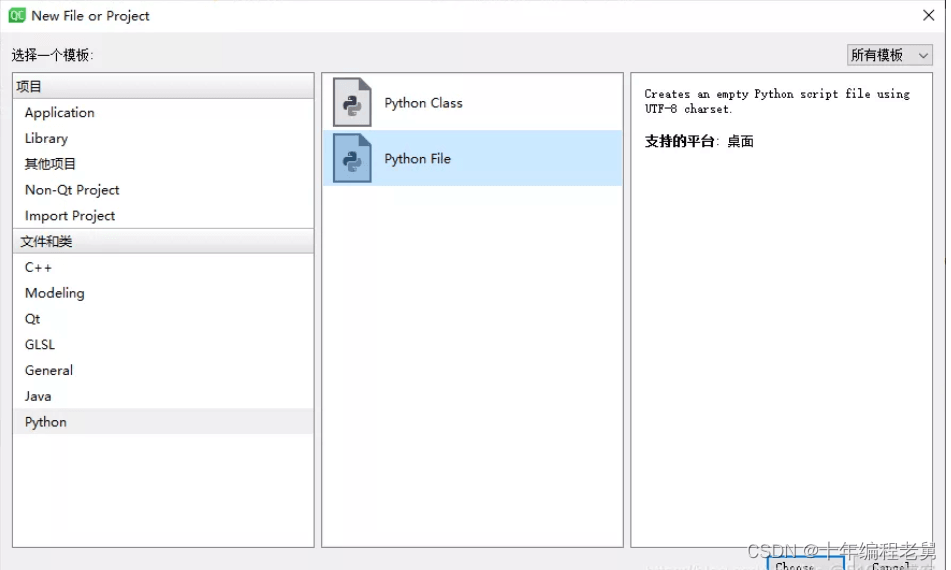
Task: Close the New File or Project dialog
Action: click(928, 15)
